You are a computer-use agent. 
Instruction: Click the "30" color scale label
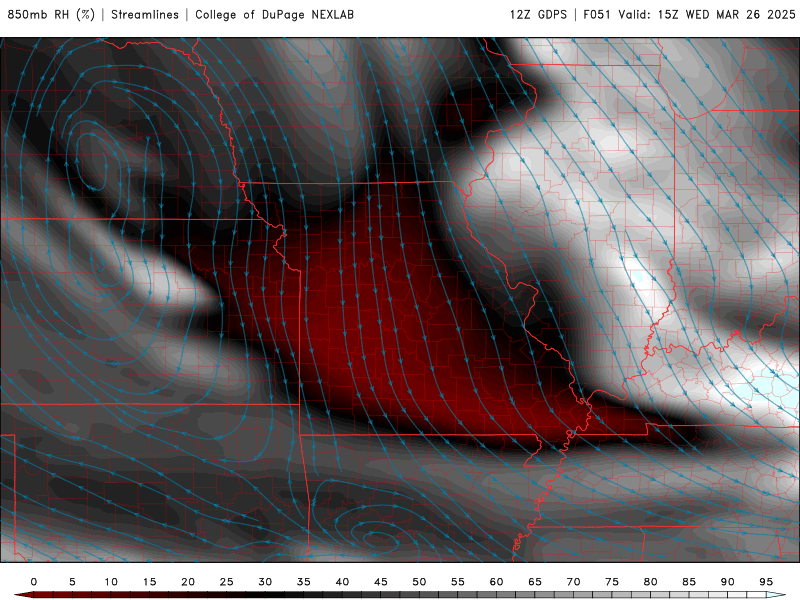pos(265,582)
